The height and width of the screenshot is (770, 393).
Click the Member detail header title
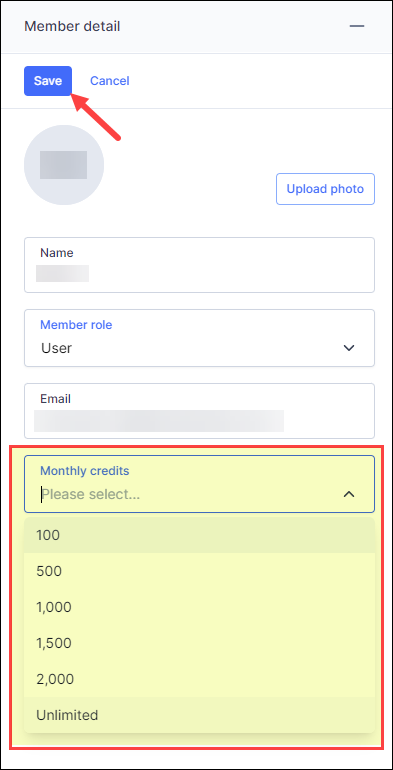pyautogui.click(x=72, y=26)
